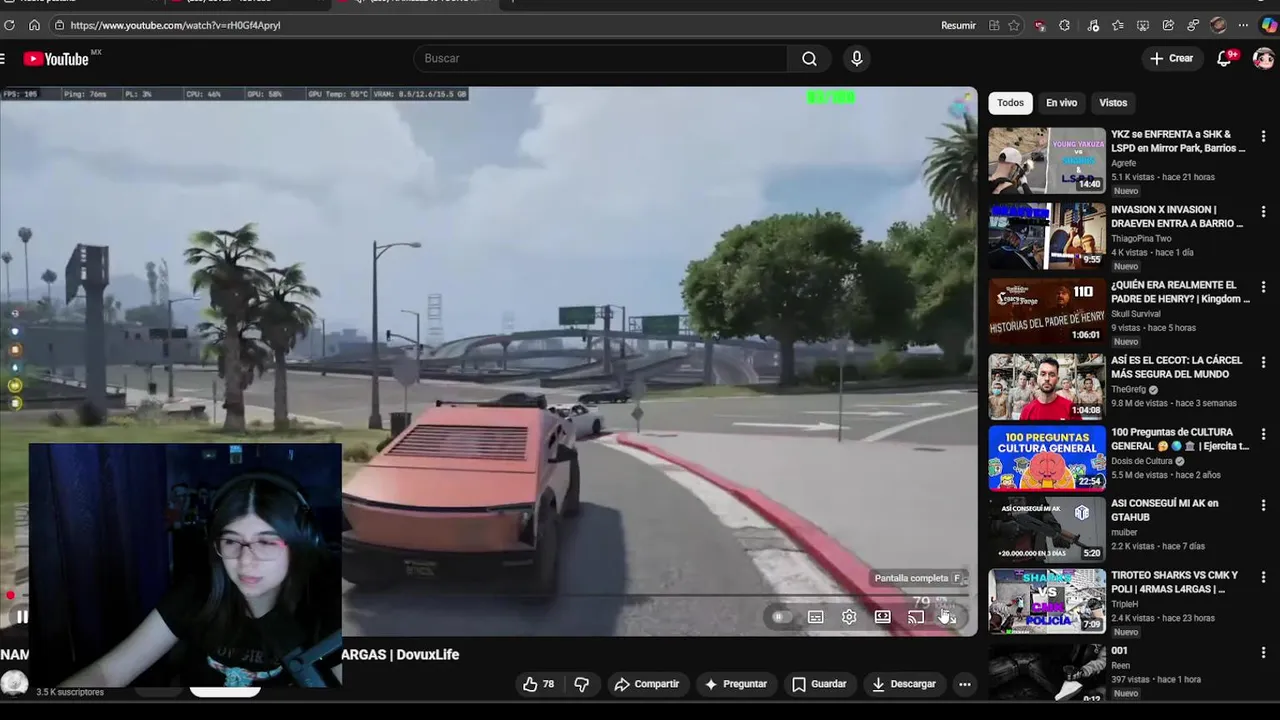The width and height of the screenshot is (1280, 720).
Task: Open options menu for TIROTEO SHARKS VS CMK video
Action: coord(1264,578)
